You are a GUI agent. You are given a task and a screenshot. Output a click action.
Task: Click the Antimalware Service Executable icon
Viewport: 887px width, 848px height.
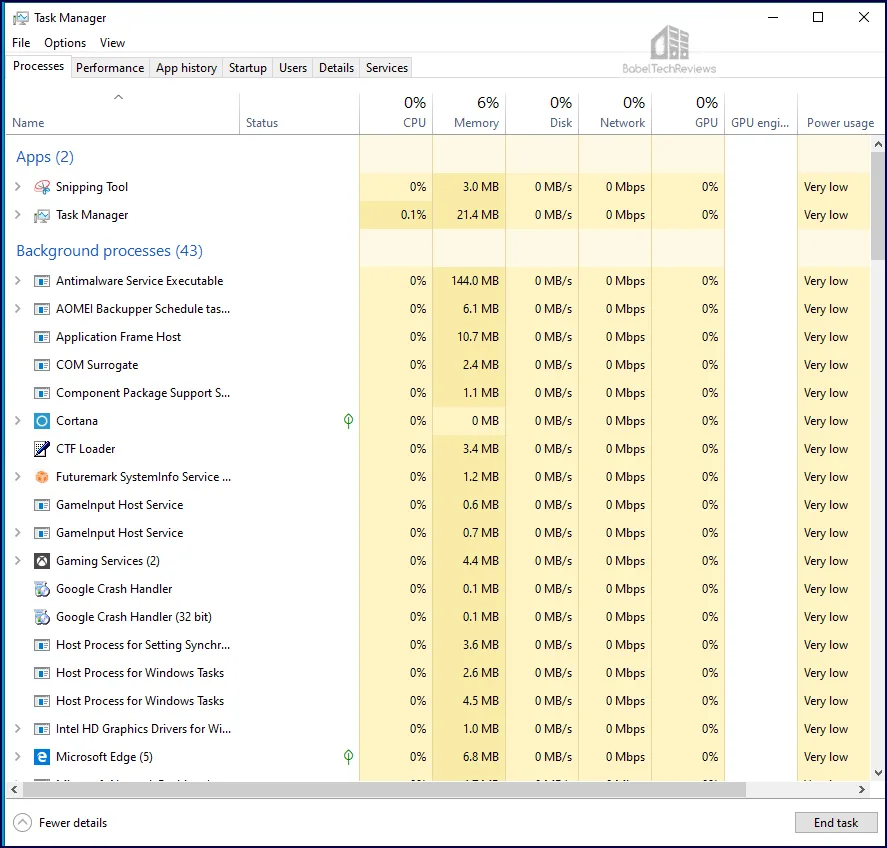[x=42, y=281]
